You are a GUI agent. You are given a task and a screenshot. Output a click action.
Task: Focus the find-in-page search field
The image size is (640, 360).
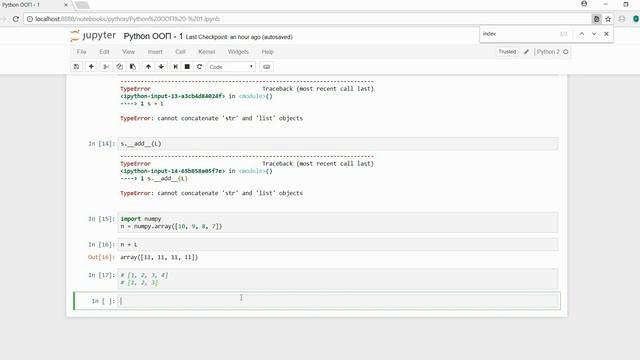[x=519, y=34]
